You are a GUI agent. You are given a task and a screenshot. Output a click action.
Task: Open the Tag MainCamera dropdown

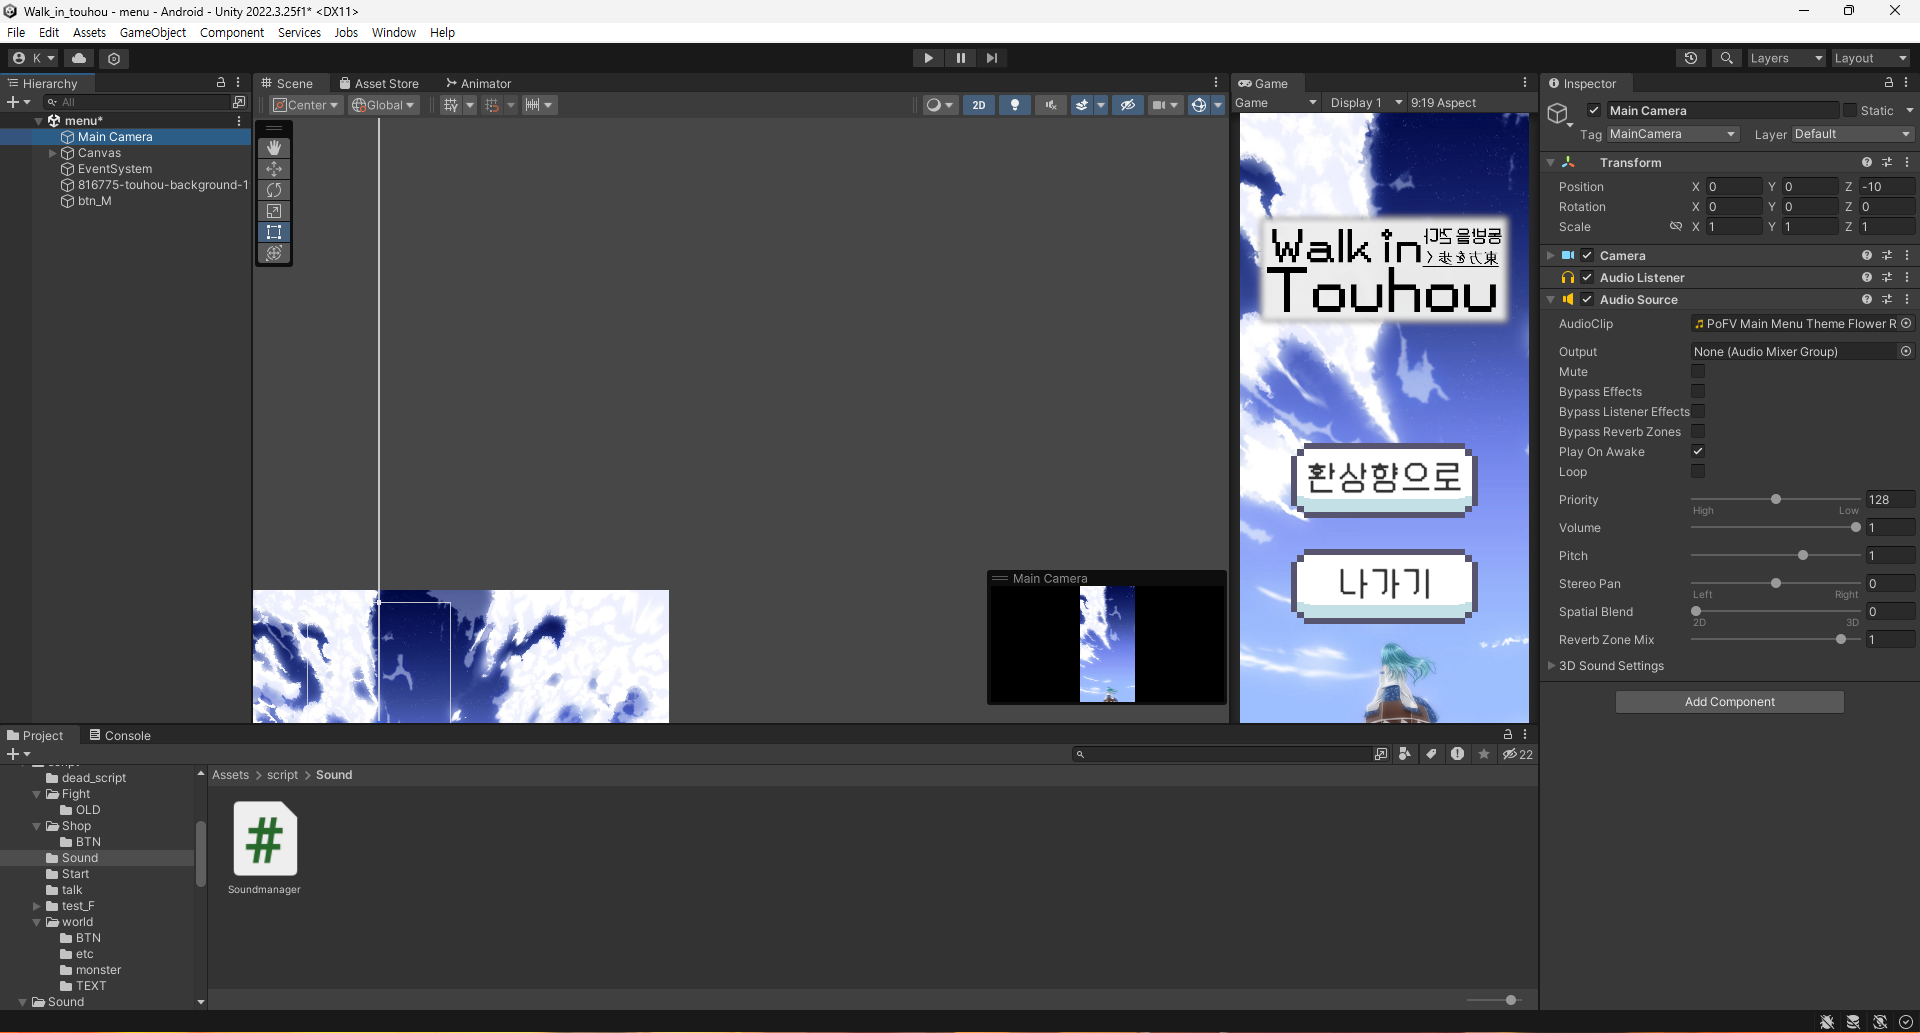coord(1673,134)
